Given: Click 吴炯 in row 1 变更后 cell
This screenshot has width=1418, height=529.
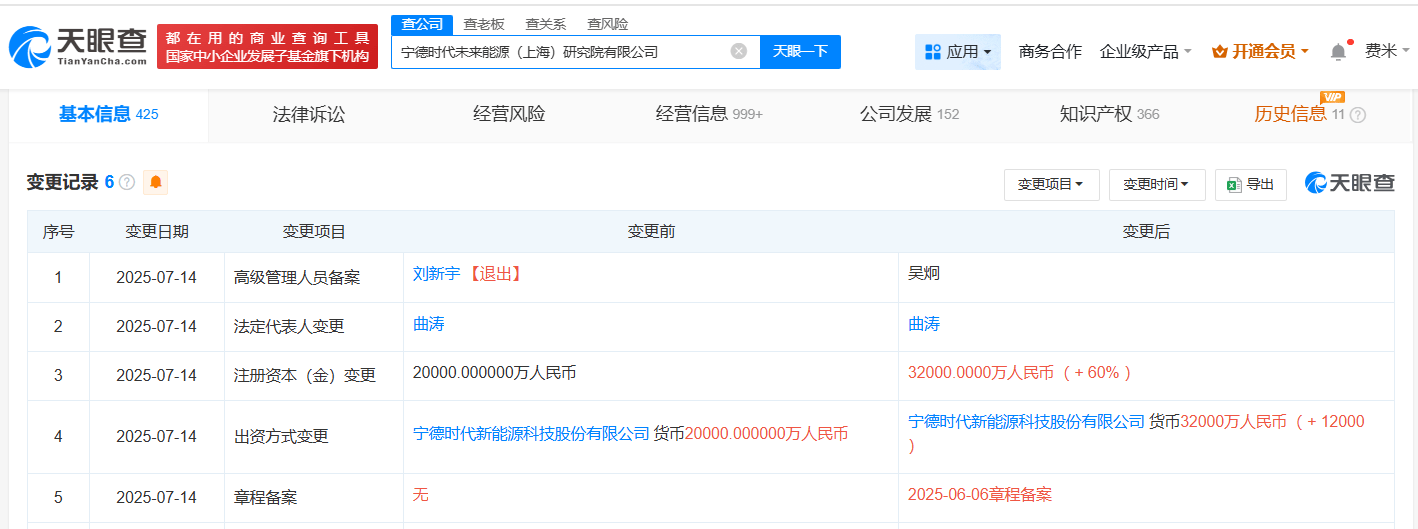Looking at the screenshot, I should pos(924,273).
